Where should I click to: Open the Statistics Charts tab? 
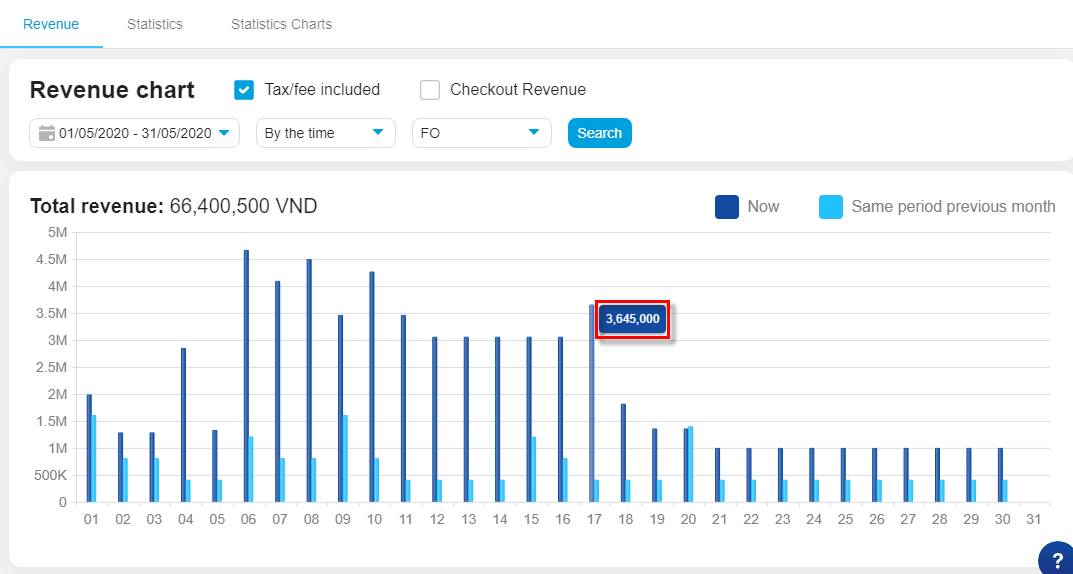point(281,24)
